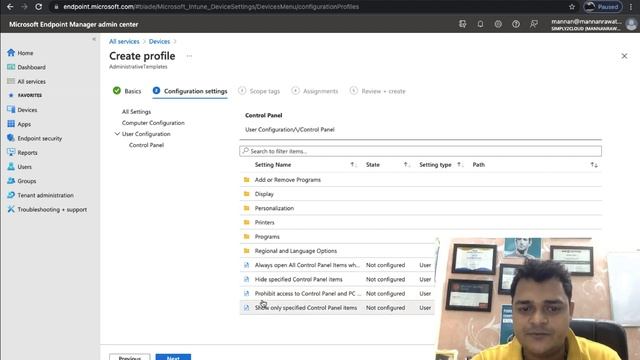Image resolution: width=640 pixels, height=360 pixels.
Task: Click the Next button
Action: click(173, 357)
